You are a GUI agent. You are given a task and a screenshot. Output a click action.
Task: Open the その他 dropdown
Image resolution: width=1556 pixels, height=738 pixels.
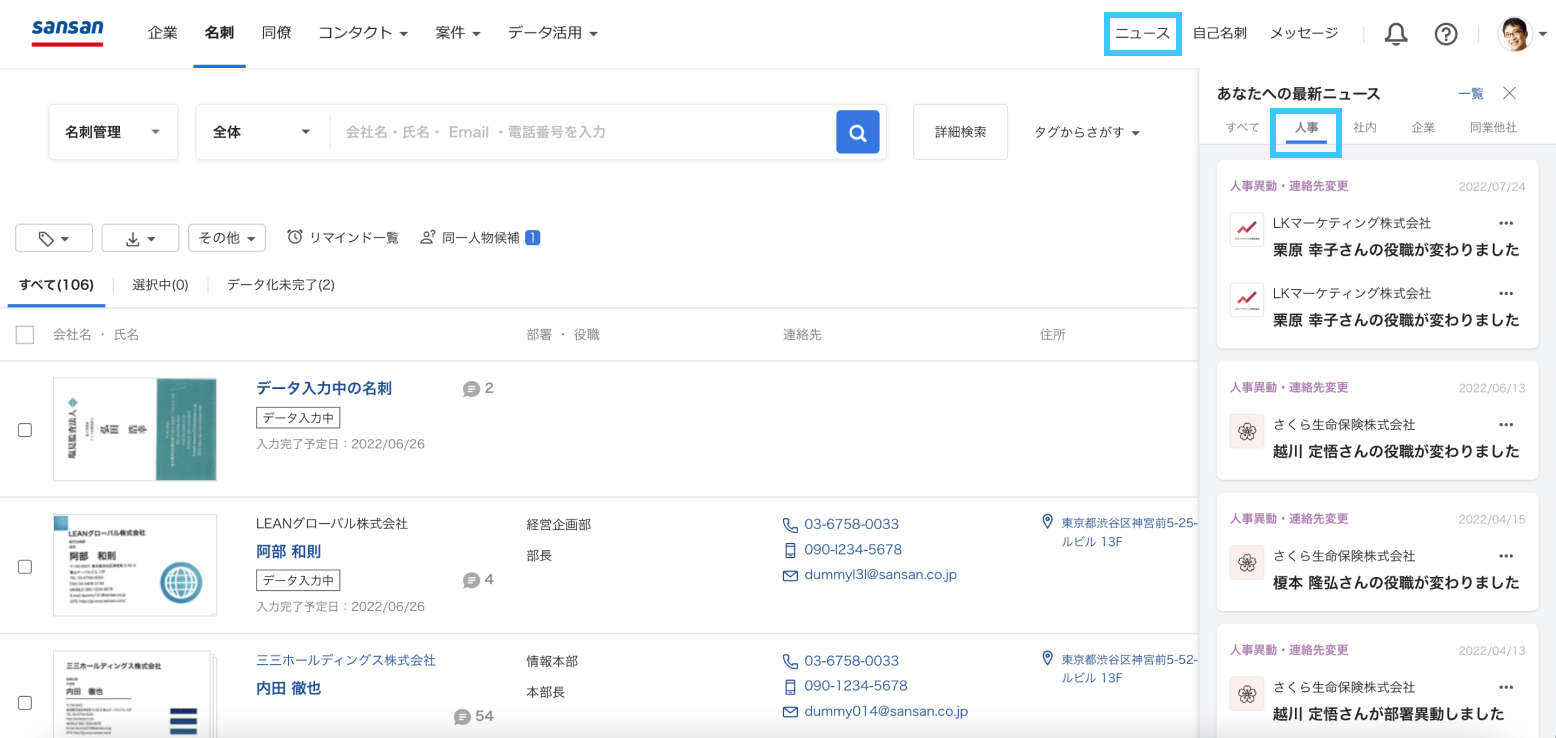click(227, 238)
